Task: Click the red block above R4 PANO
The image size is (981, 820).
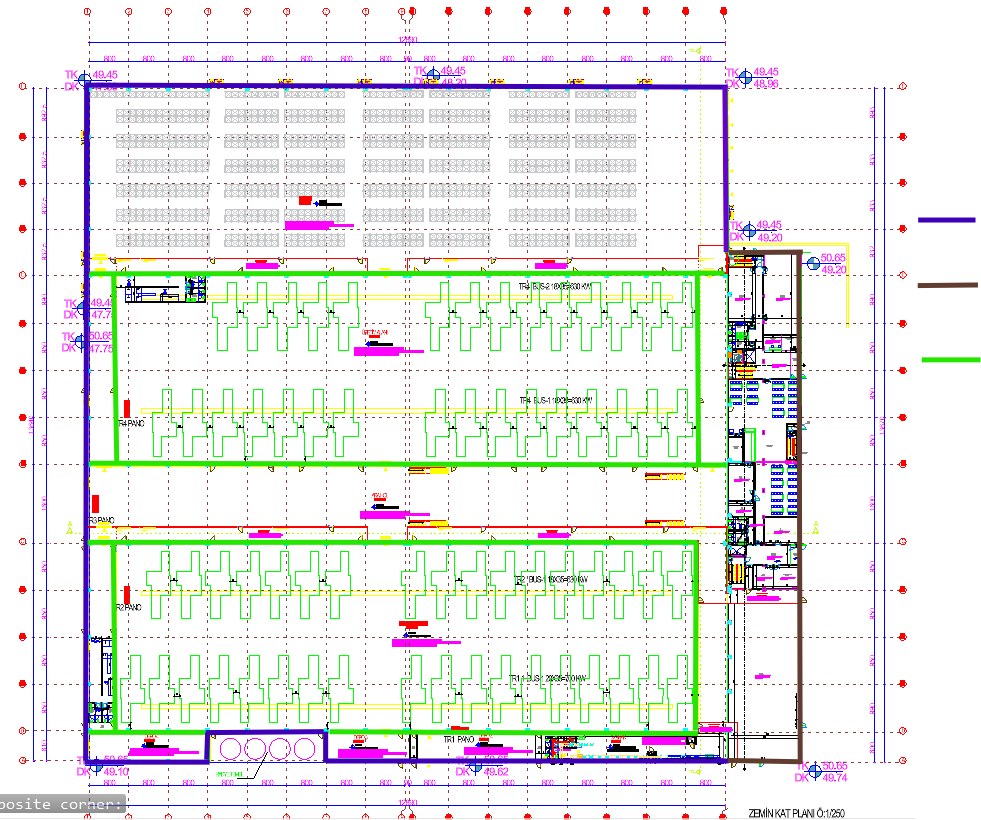Action: pyautogui.click(x=127, y=407)
